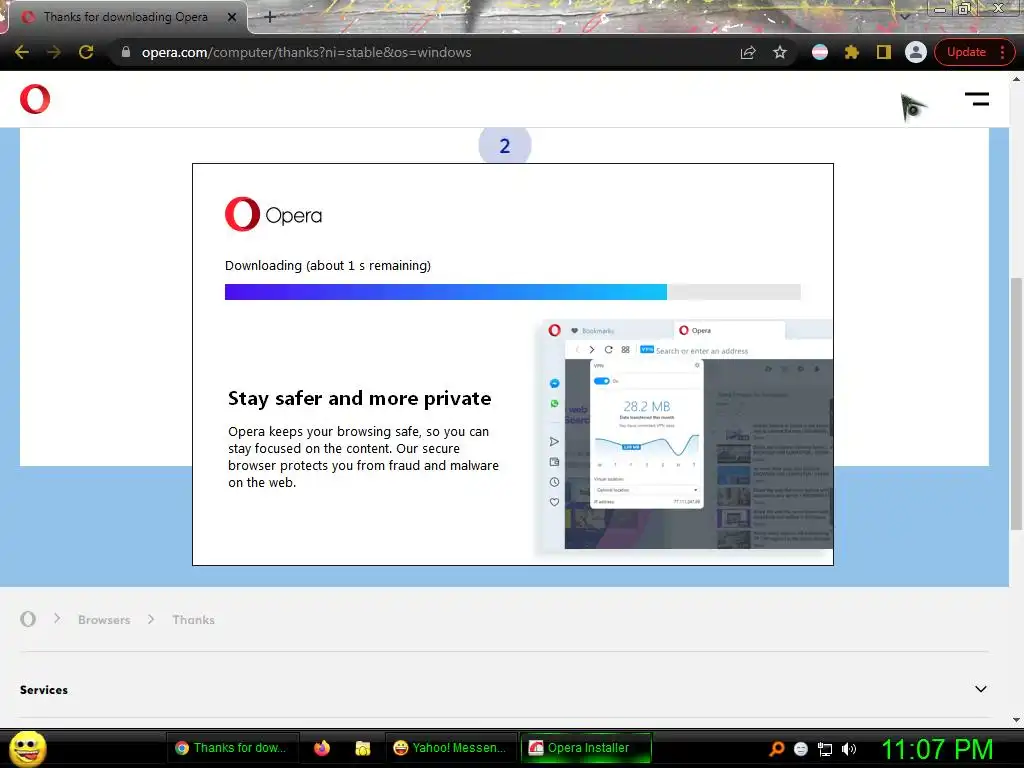Switch to Chrome 'Thanks for dow...' taskbar item
The height and width of the screenshot is (768, 1024).
pos(232,748)
